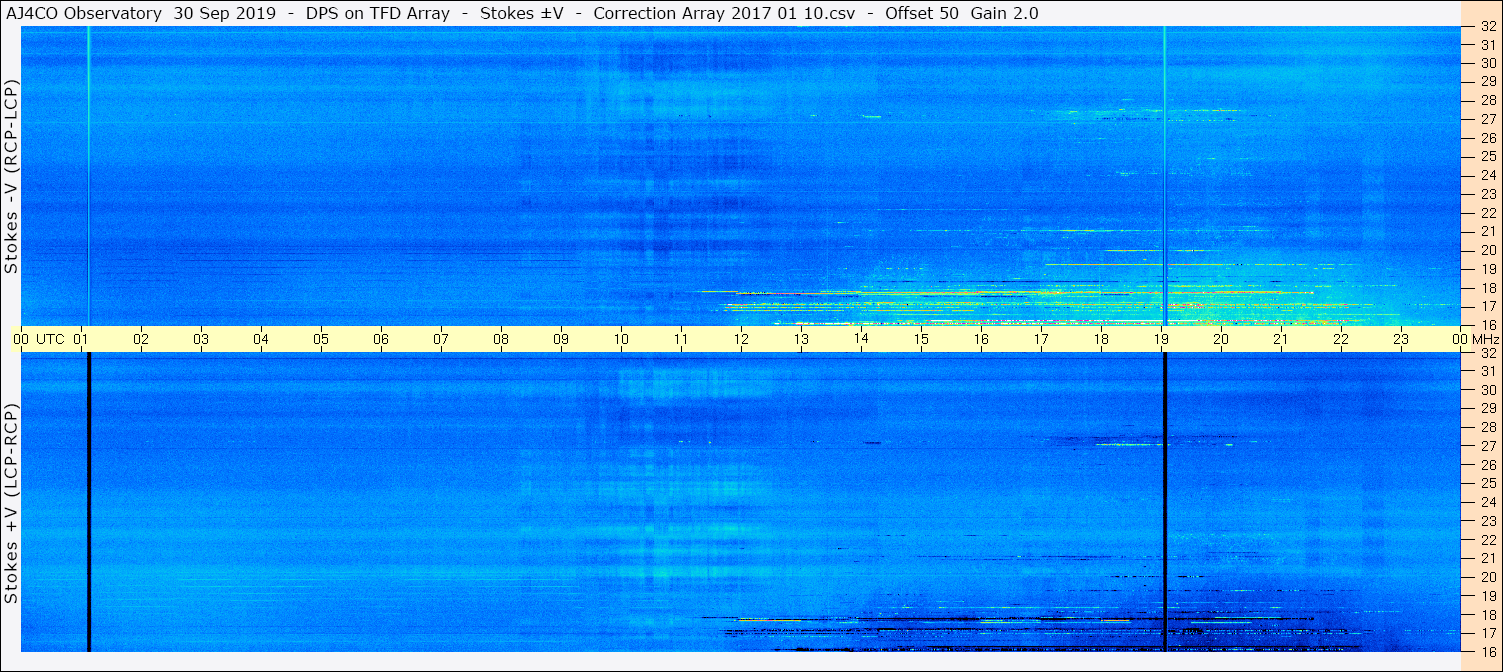Select the 05 hour tick on time axis
The height and width of the screenshot is (672, 1503).
pyautogui.click(x=322, y=340)
